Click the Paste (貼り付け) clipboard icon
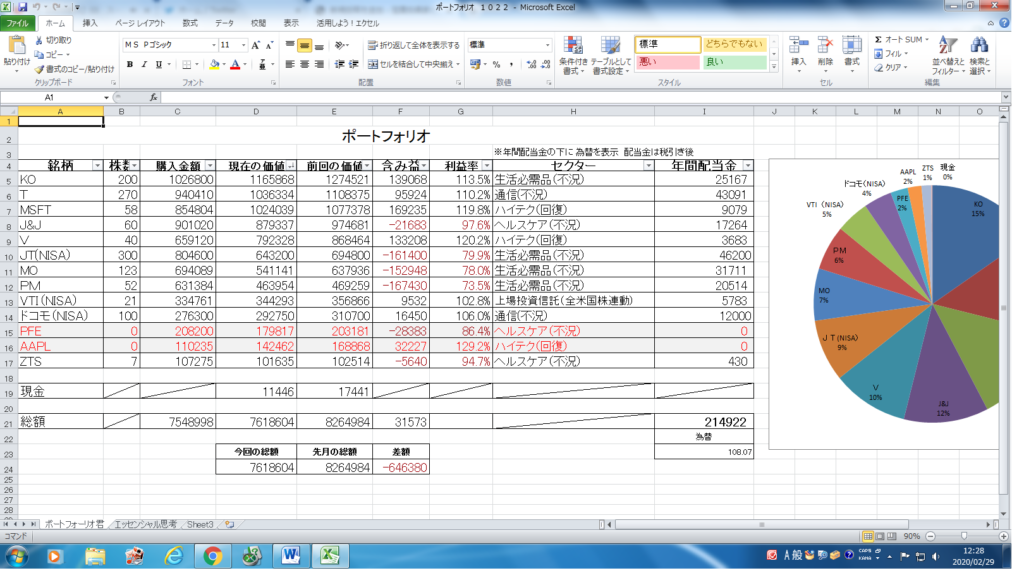1024x573 pixels. (x=16, y=46)
